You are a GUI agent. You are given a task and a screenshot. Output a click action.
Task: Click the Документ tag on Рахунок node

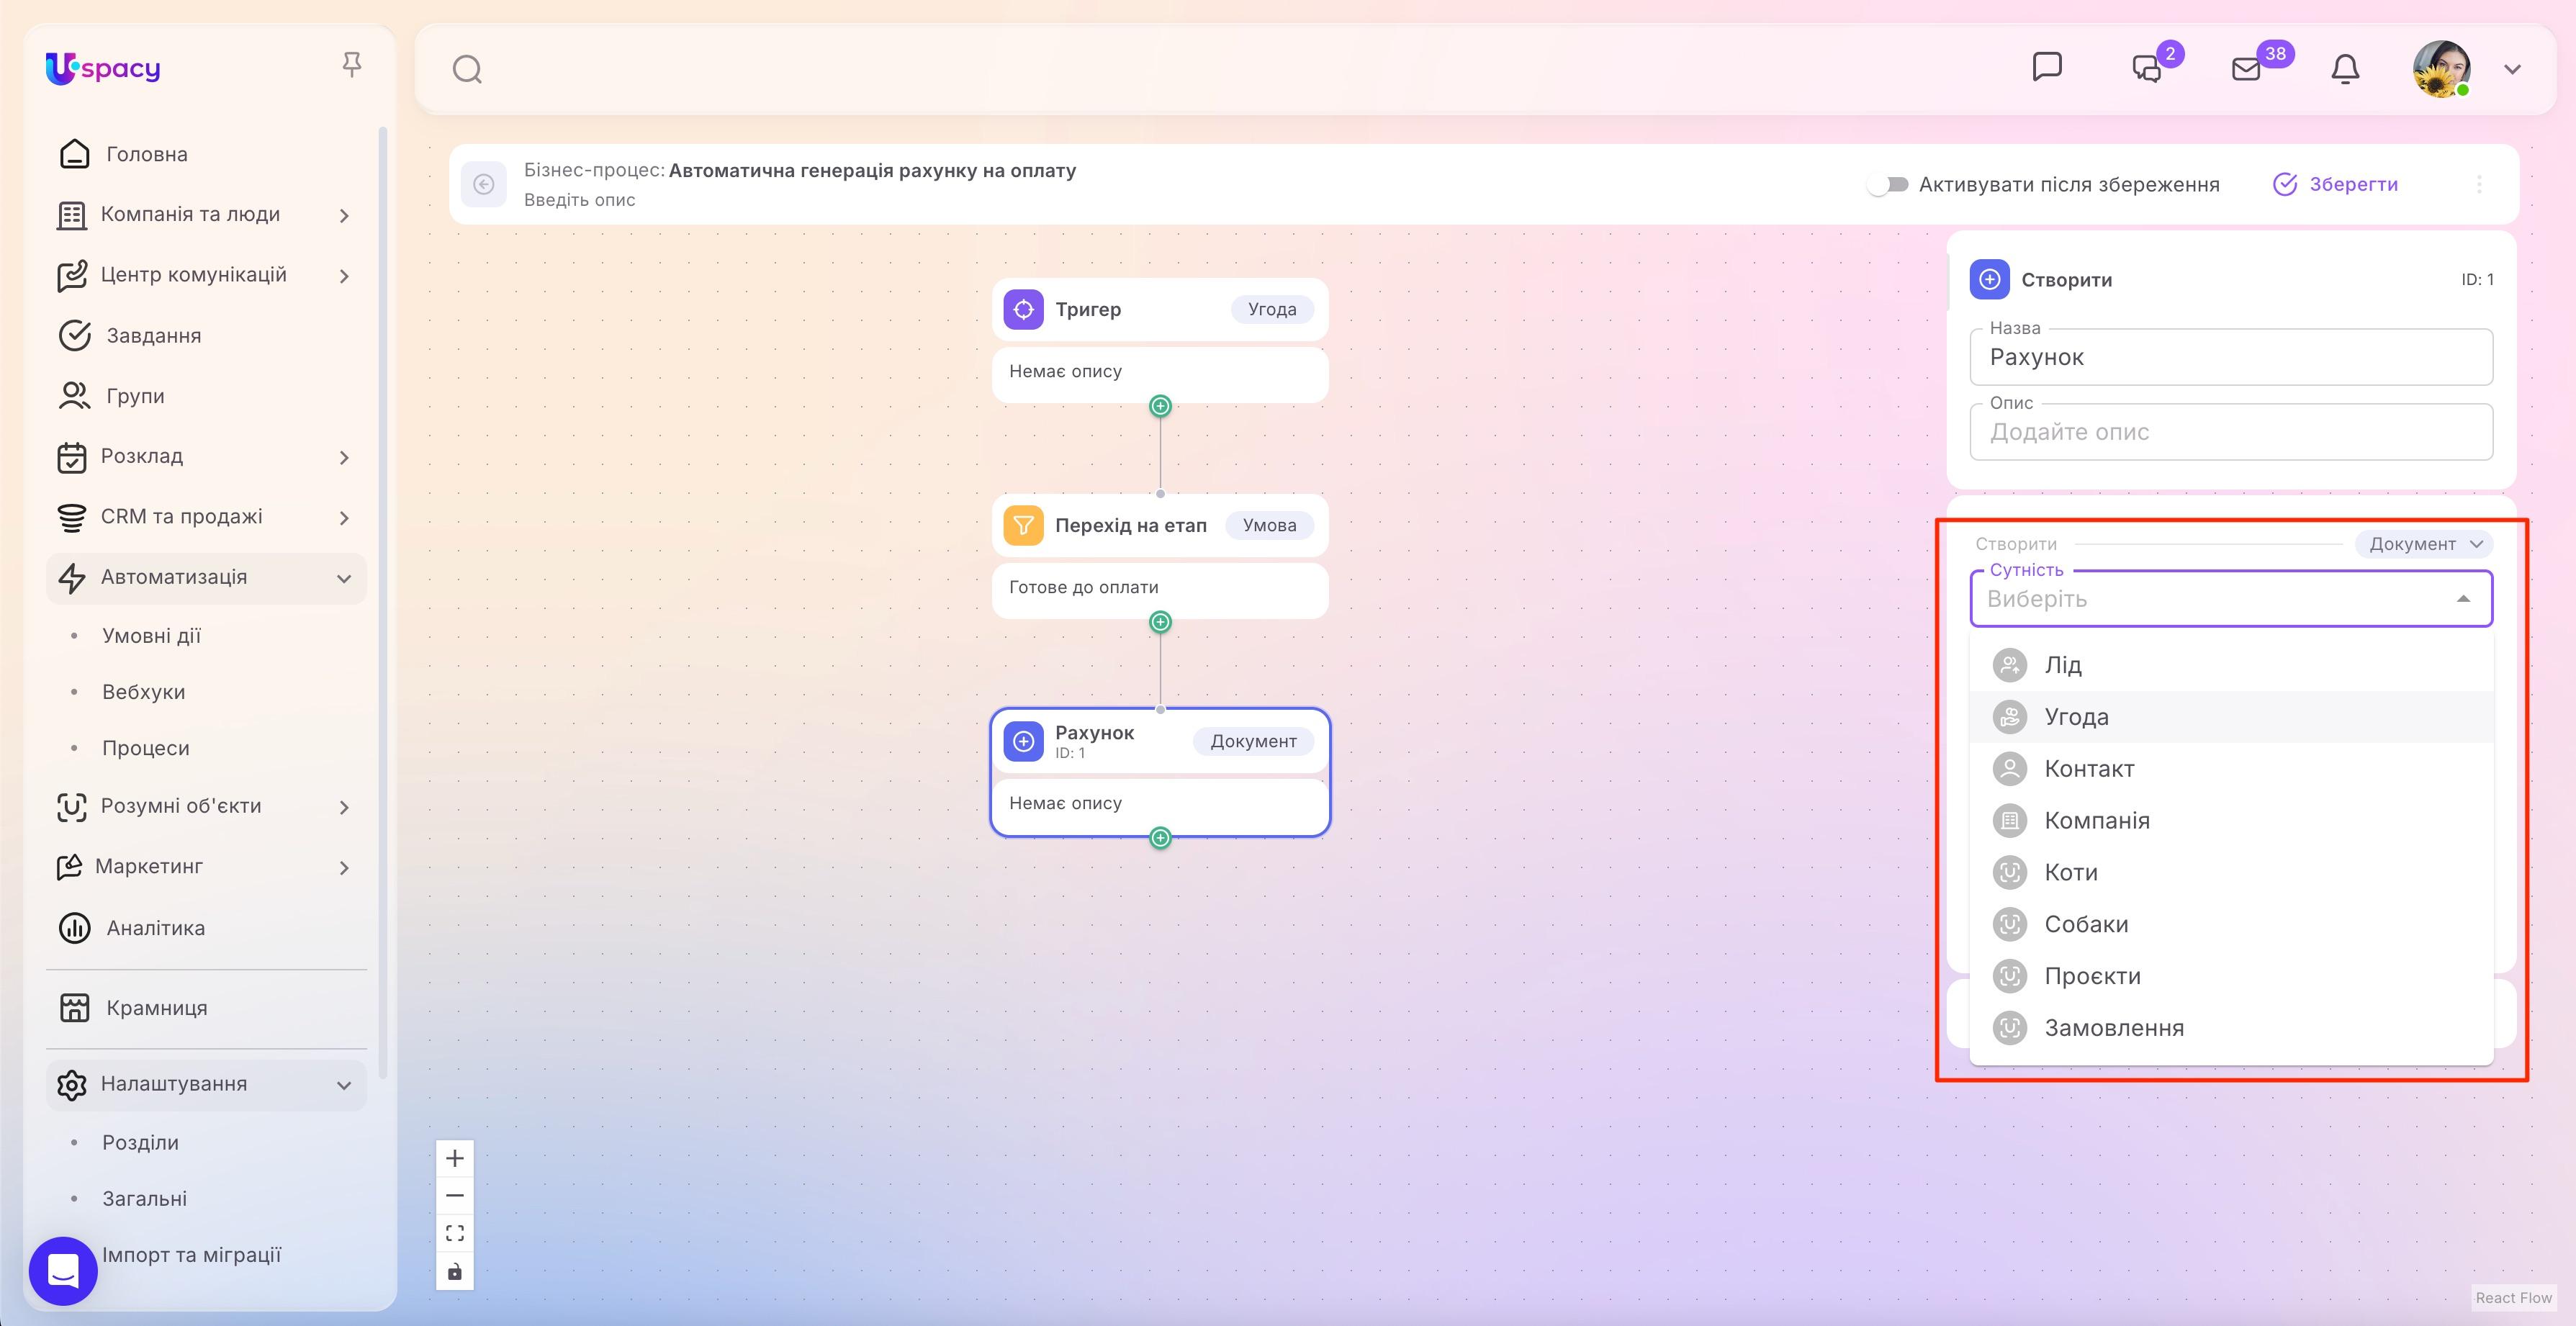click(x=1253, y=741)
